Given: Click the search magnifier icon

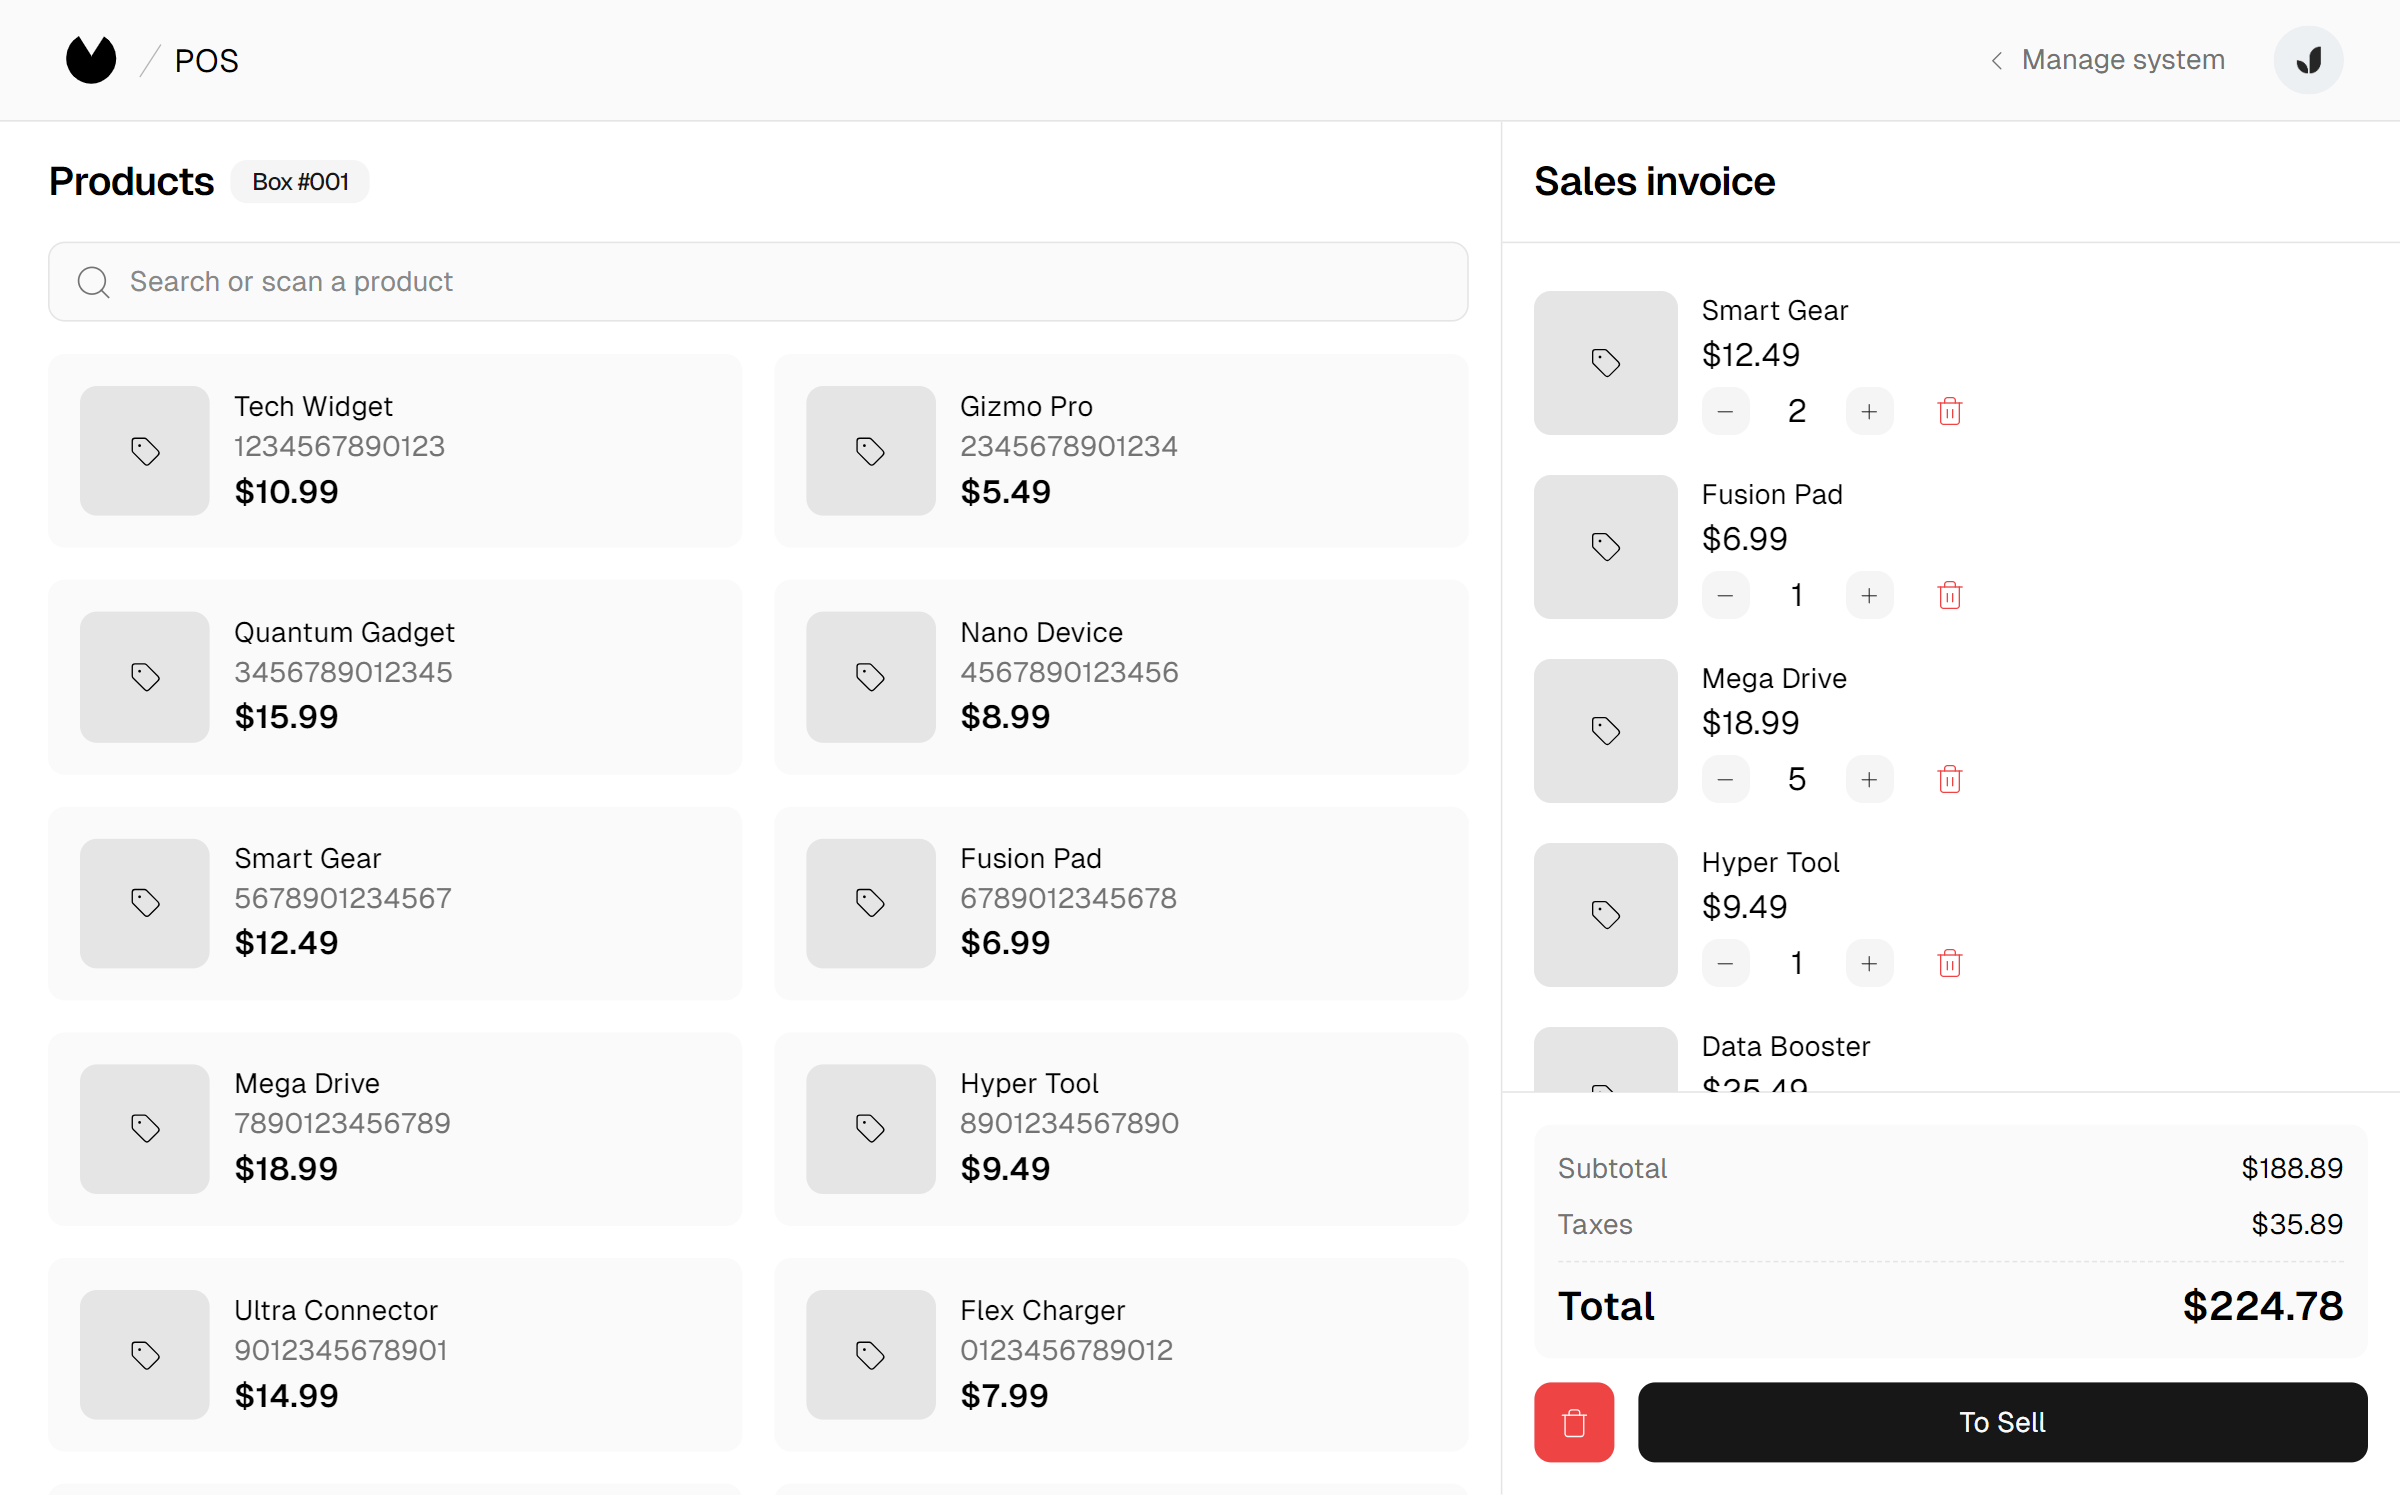Looking at the screenshot, I should tap(94, 282).
